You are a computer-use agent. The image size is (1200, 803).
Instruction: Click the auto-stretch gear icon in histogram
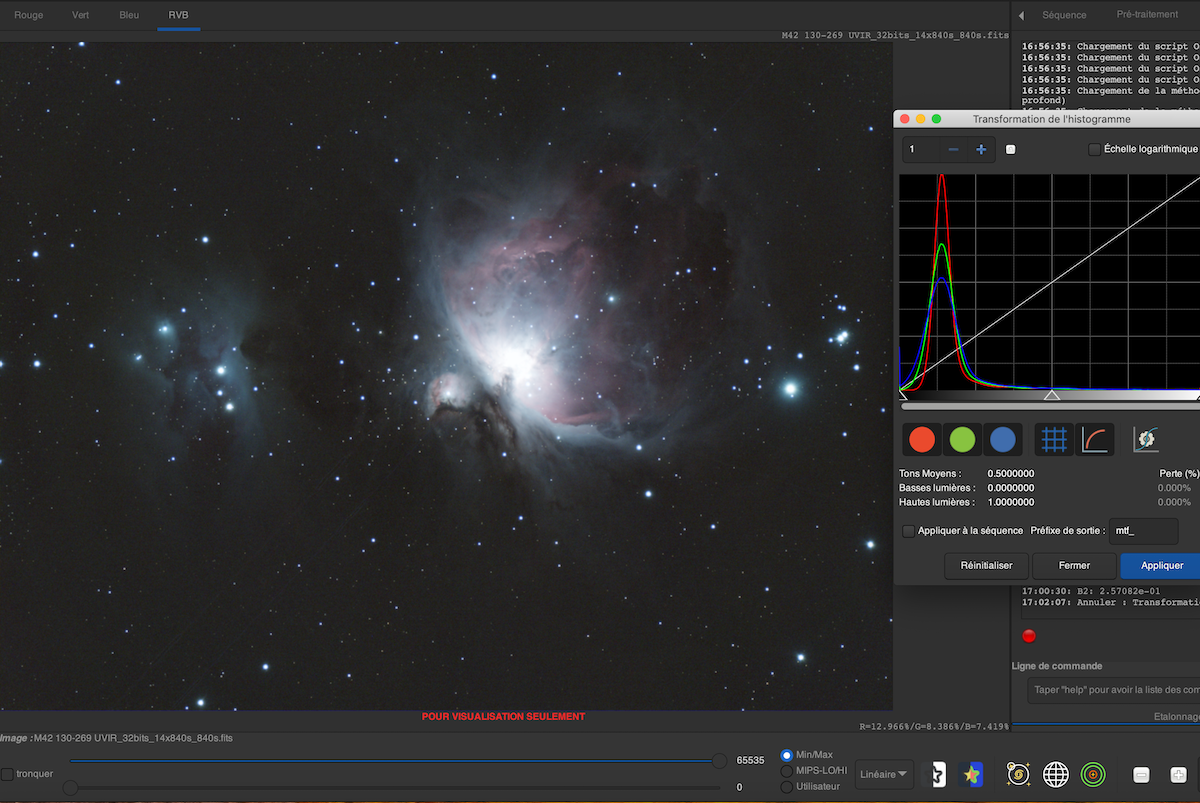pyautogui.click(x=1145, y=439)
